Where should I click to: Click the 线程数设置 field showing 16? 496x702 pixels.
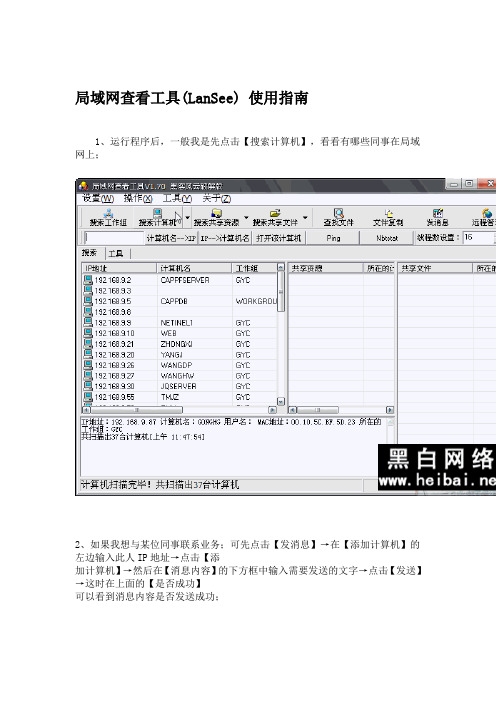click(478, 238)
